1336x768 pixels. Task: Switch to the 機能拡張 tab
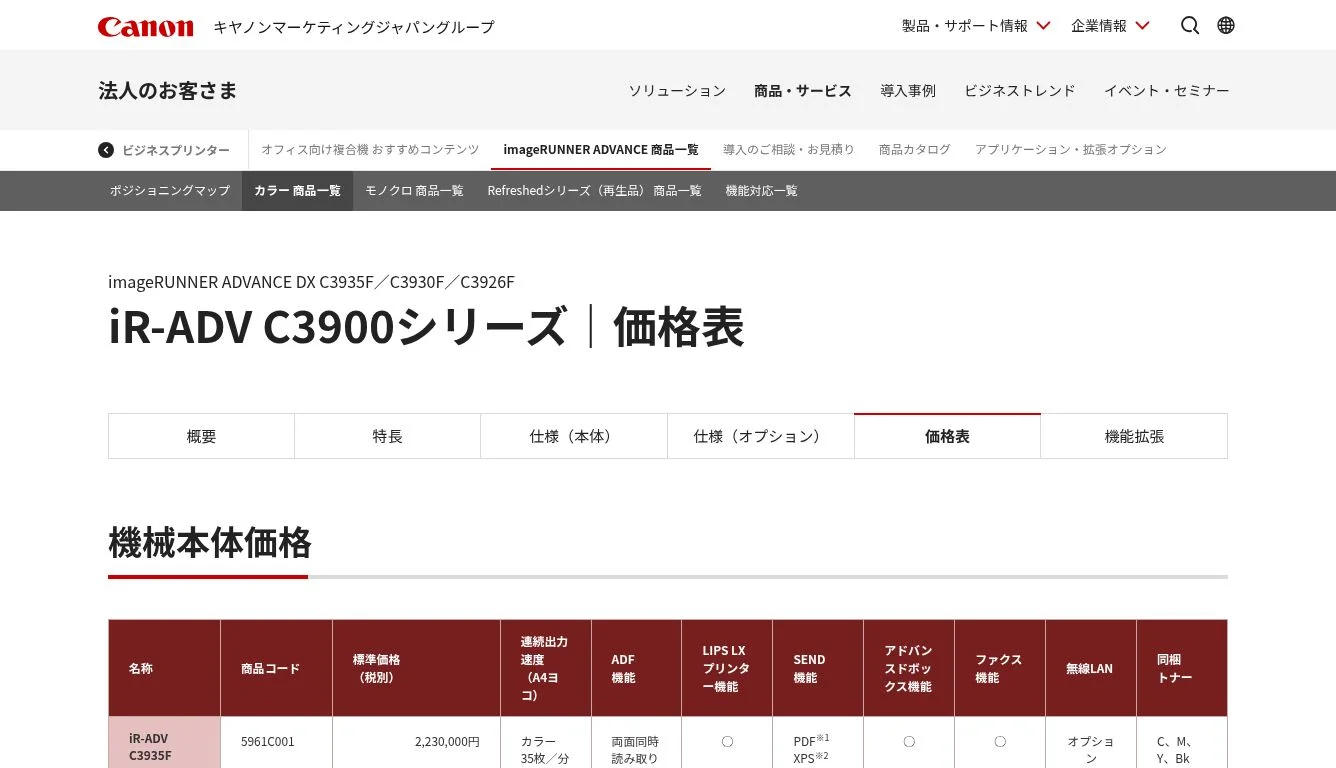coord(1134,436)
